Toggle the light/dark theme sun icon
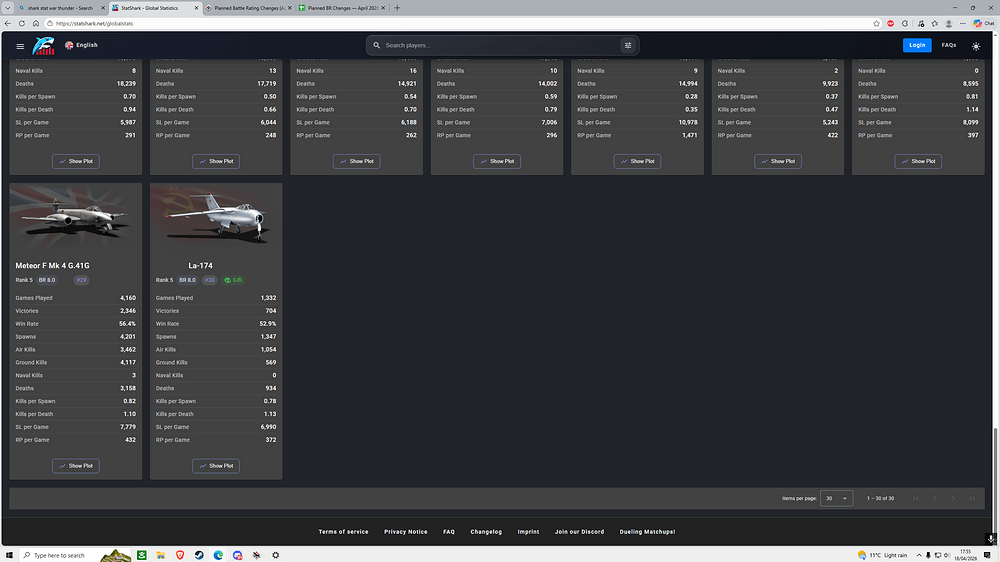 click(x=976, y=46)
